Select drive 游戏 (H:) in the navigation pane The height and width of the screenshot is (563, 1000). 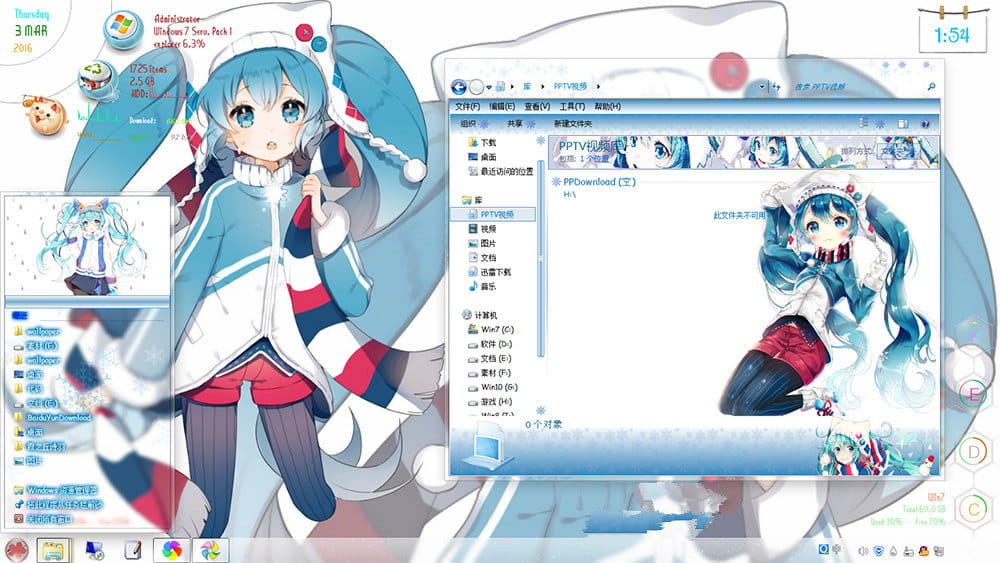click(x=490, y=402)
